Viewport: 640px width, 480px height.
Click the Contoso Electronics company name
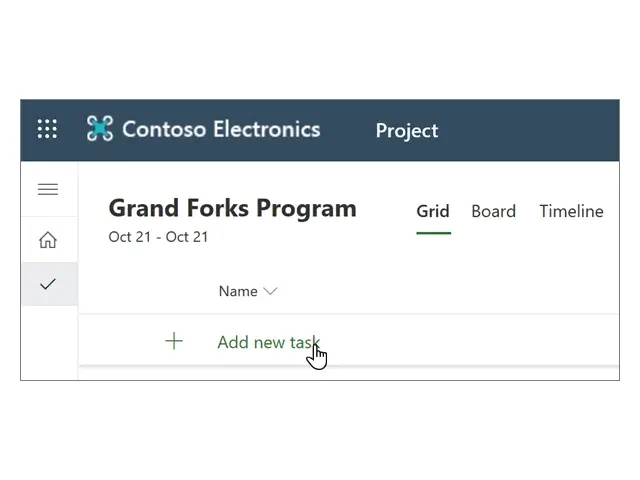221,129
